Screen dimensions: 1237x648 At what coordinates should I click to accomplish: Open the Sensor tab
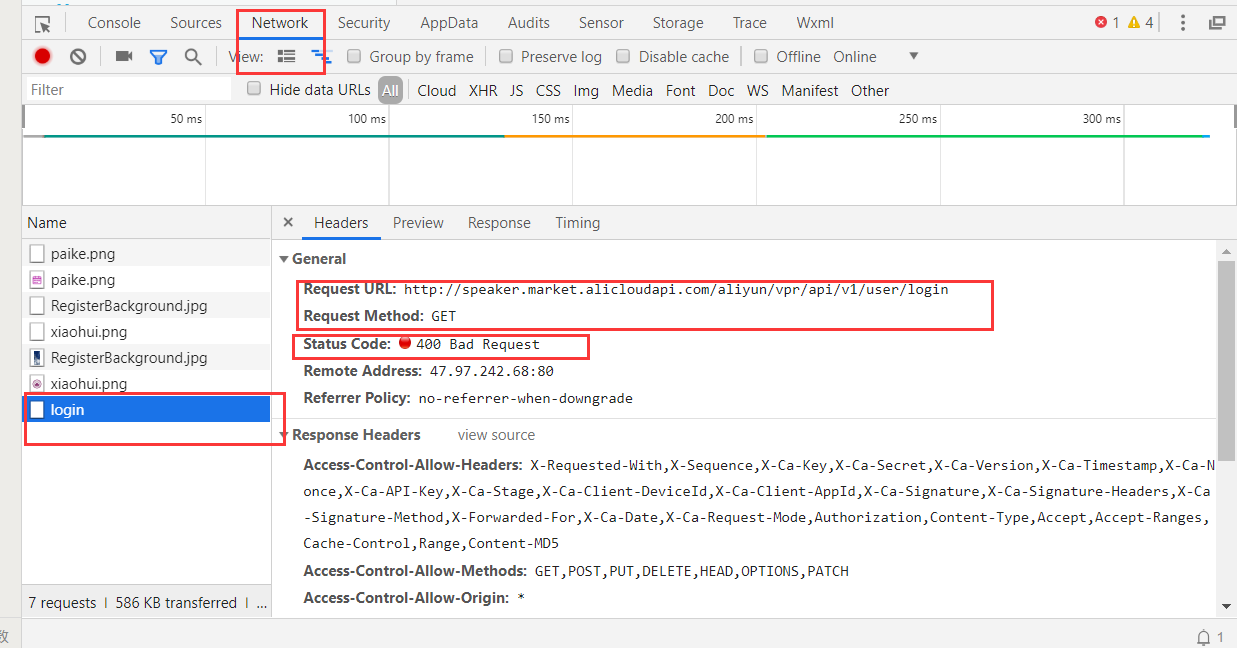[601, 23]
